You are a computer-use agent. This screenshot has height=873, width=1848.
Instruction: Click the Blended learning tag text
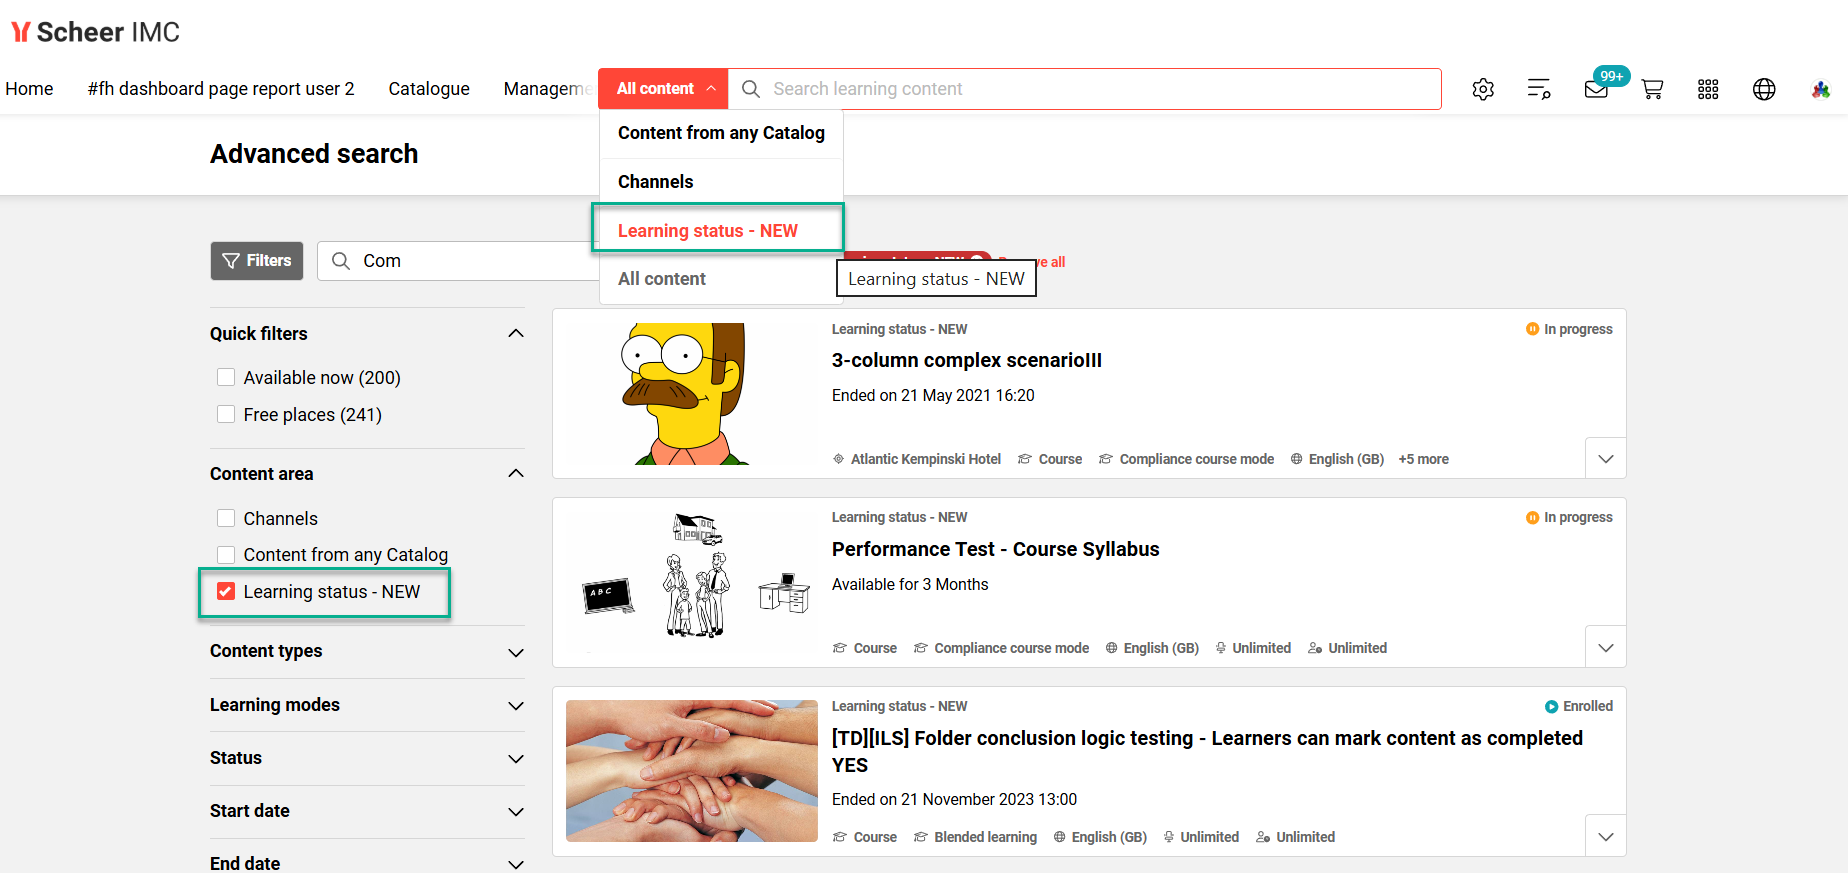tap(985, 837)
